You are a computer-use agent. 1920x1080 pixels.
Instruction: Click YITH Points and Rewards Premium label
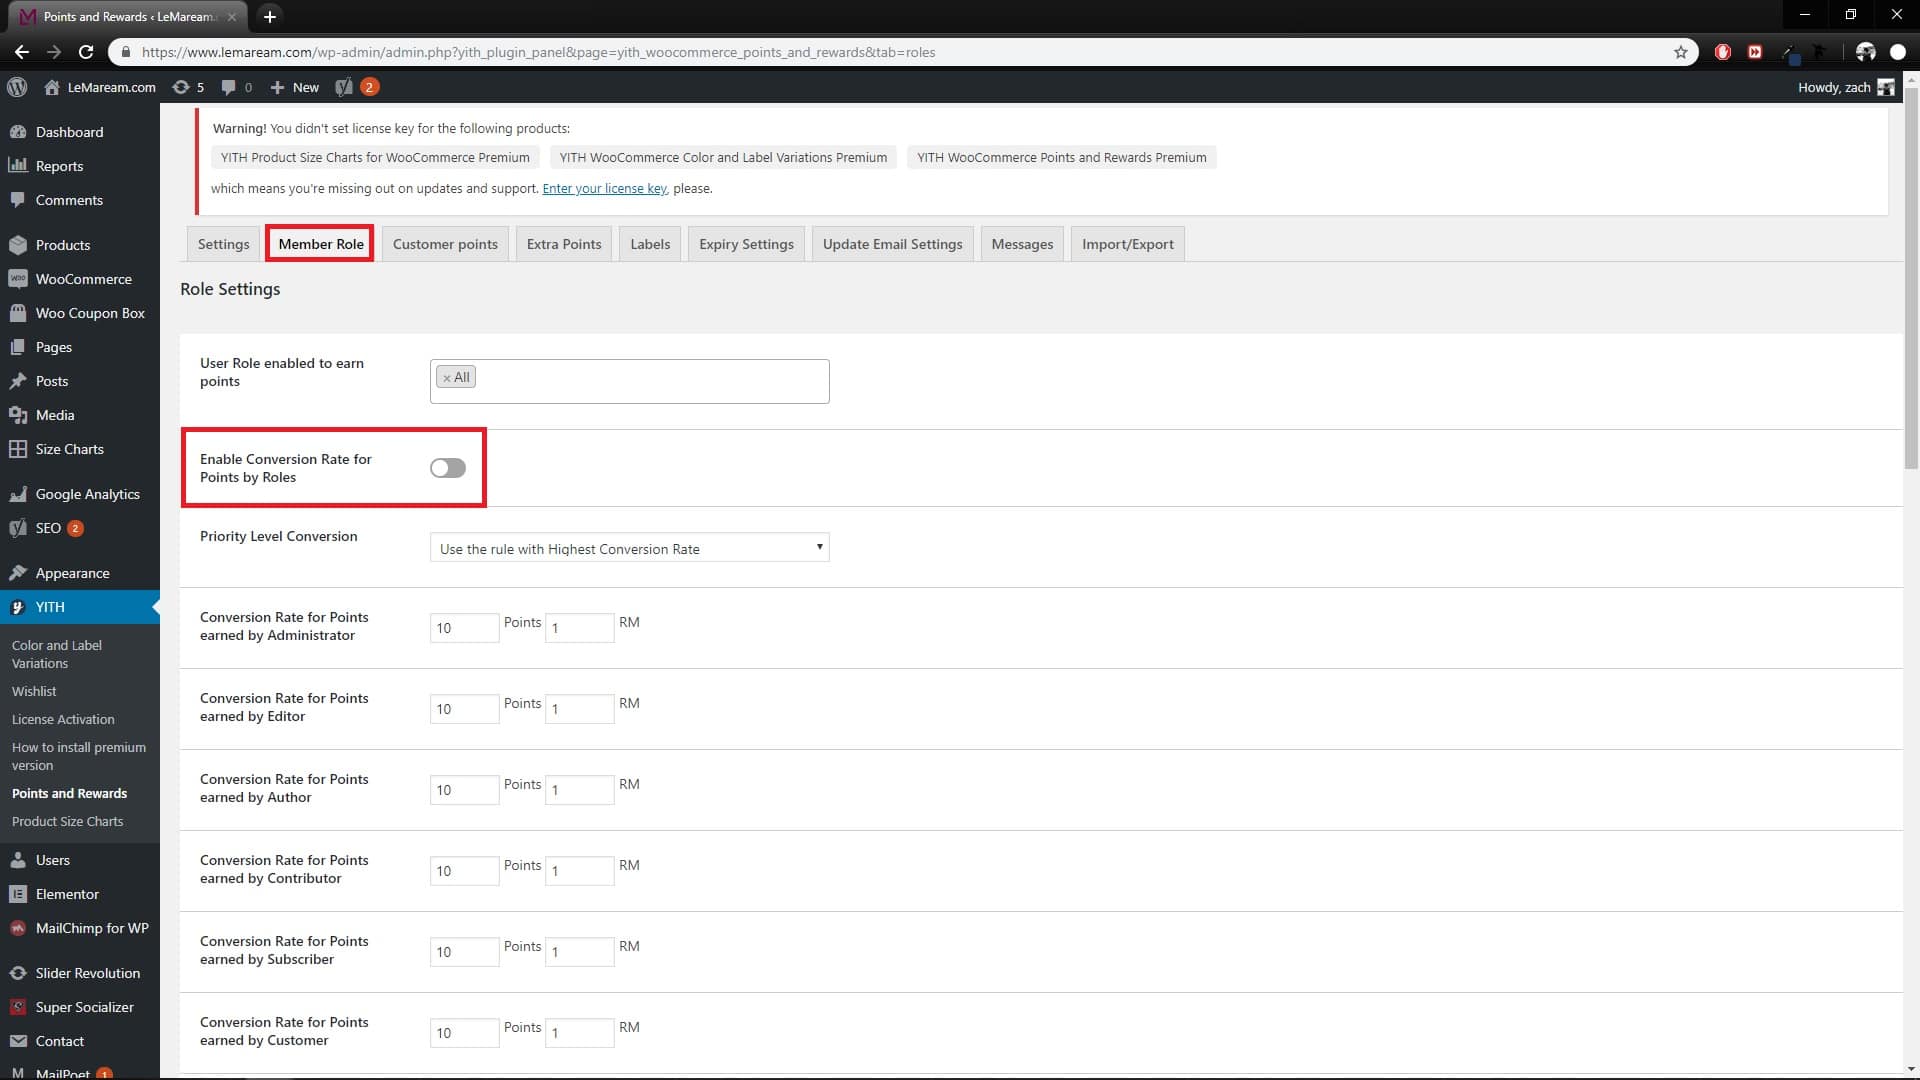point(1061,157)
